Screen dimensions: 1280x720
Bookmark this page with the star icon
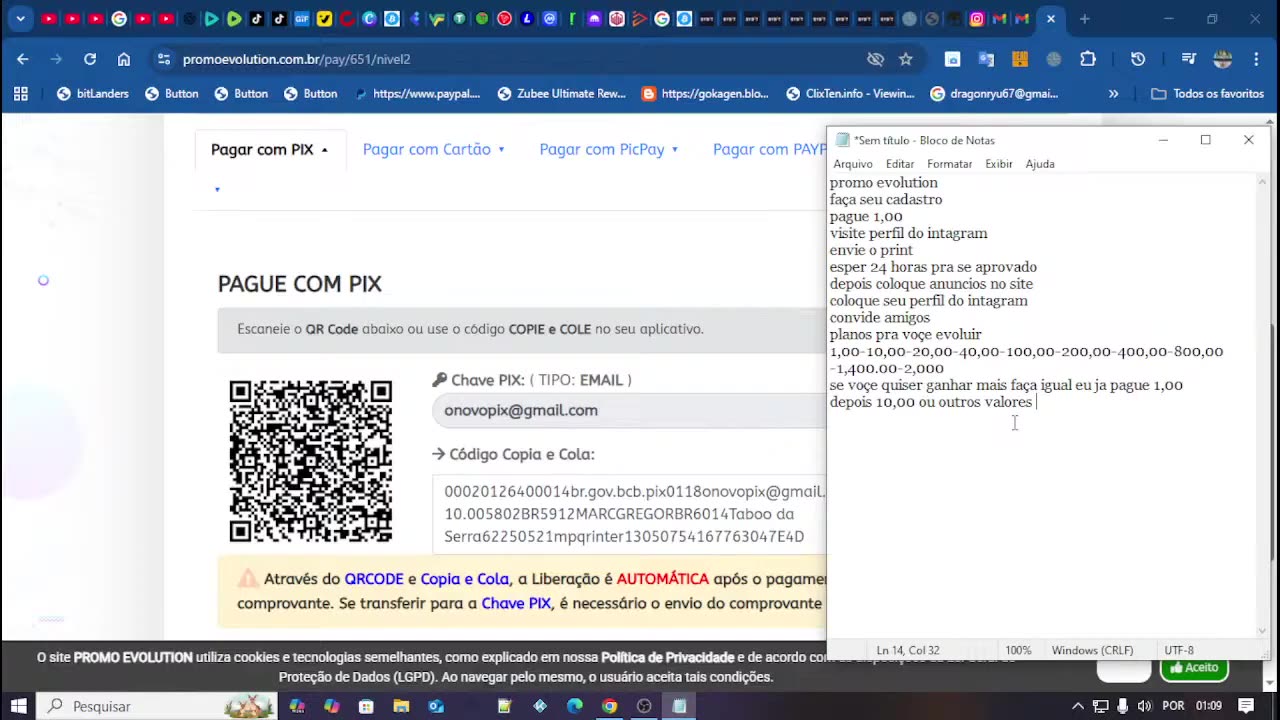906,59
